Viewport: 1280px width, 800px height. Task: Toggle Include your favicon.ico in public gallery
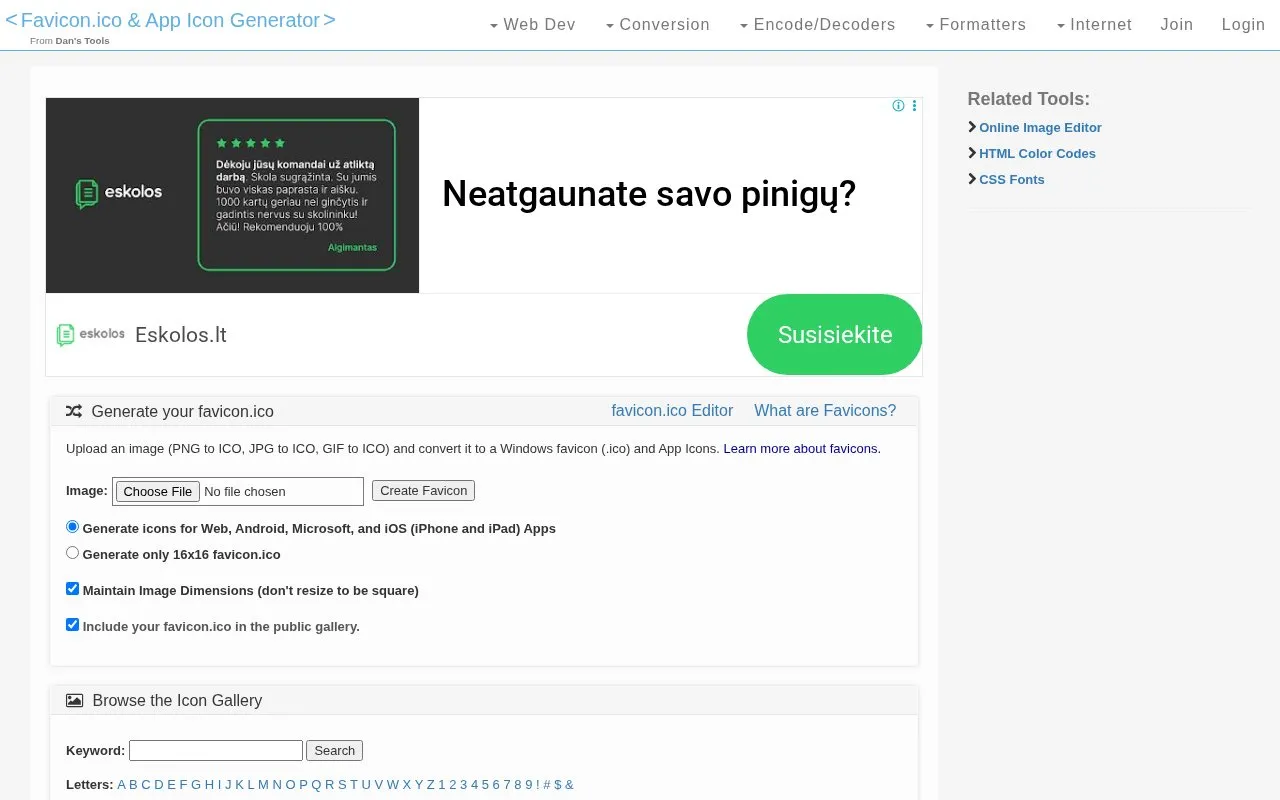tap(72, 625)
